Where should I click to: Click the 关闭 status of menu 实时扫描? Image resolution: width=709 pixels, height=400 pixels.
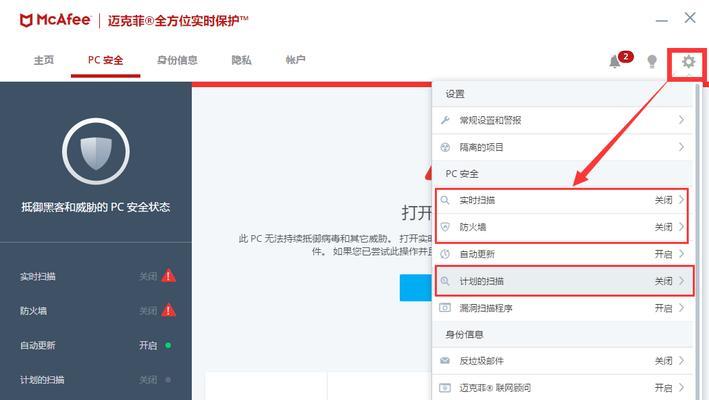[663, 200]
